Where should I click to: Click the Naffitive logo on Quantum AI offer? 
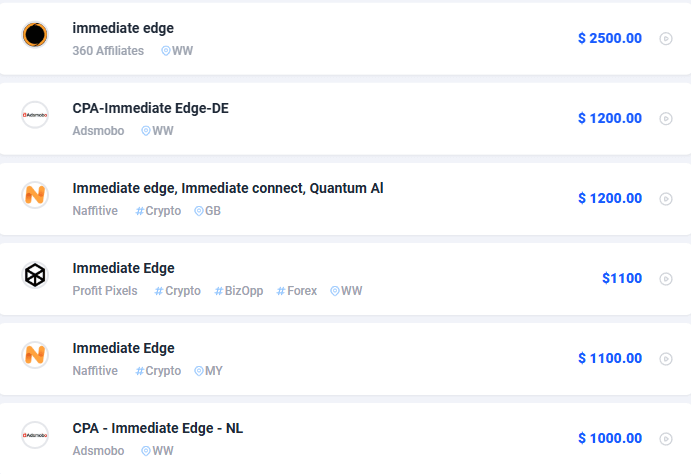(35, 195)
